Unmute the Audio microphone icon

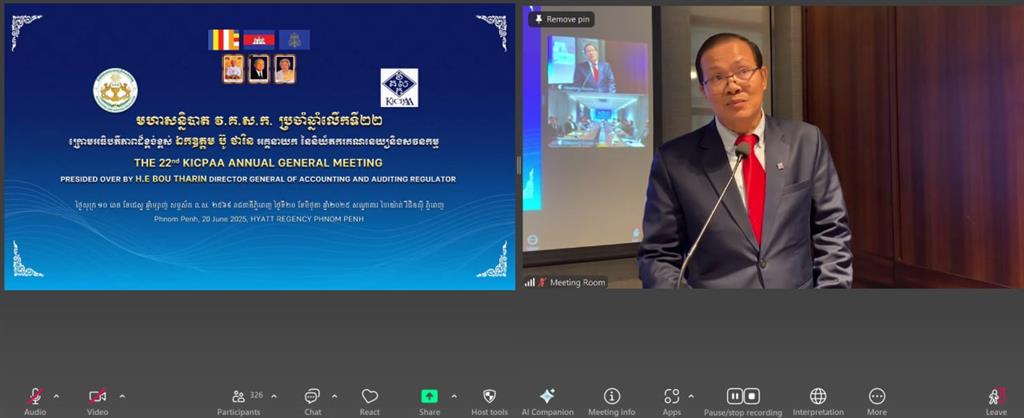[35, 396]
